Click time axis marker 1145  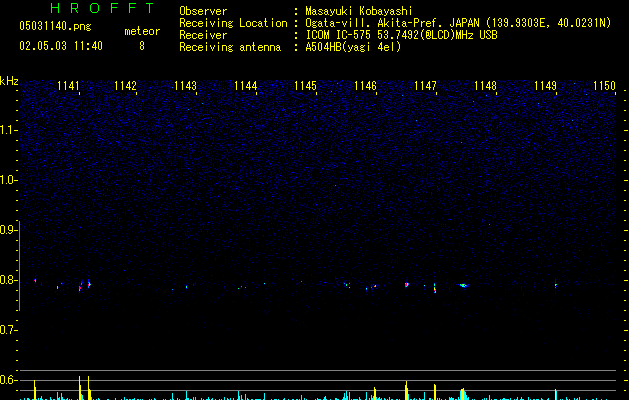[305, 86]
